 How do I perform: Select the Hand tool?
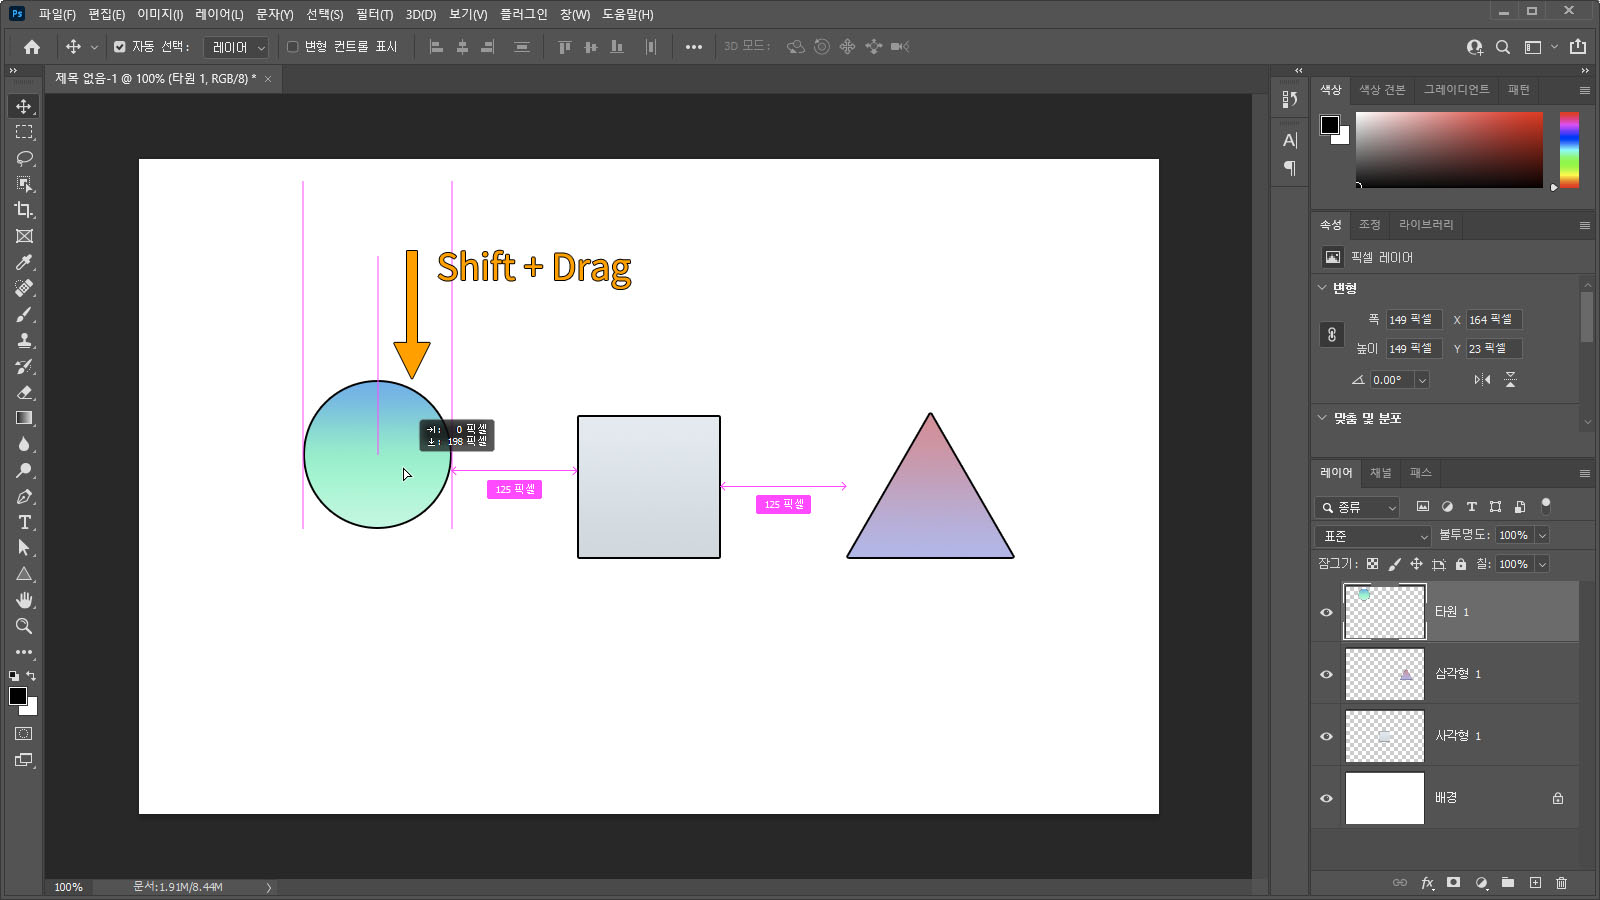click(x=24, y=600)
